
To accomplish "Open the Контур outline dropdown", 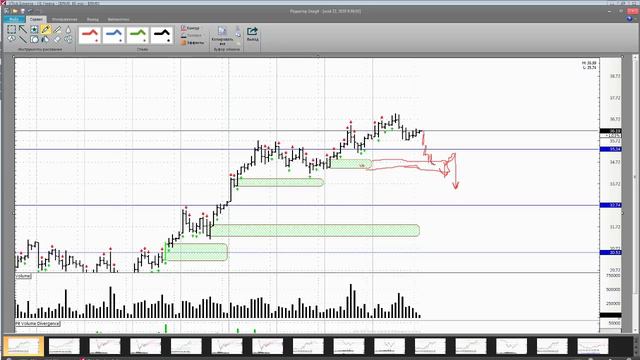I will point(190,28).
